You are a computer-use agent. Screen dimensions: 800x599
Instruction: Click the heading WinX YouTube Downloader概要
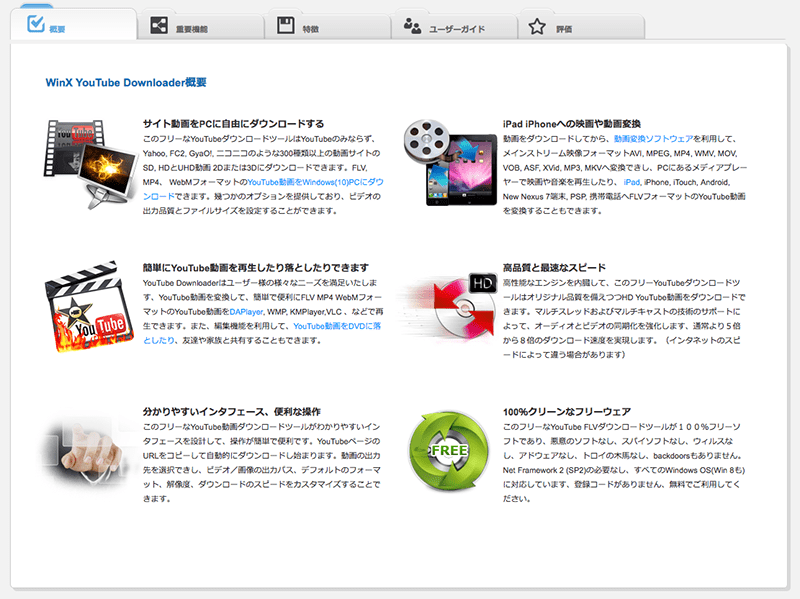pos(126,83)
